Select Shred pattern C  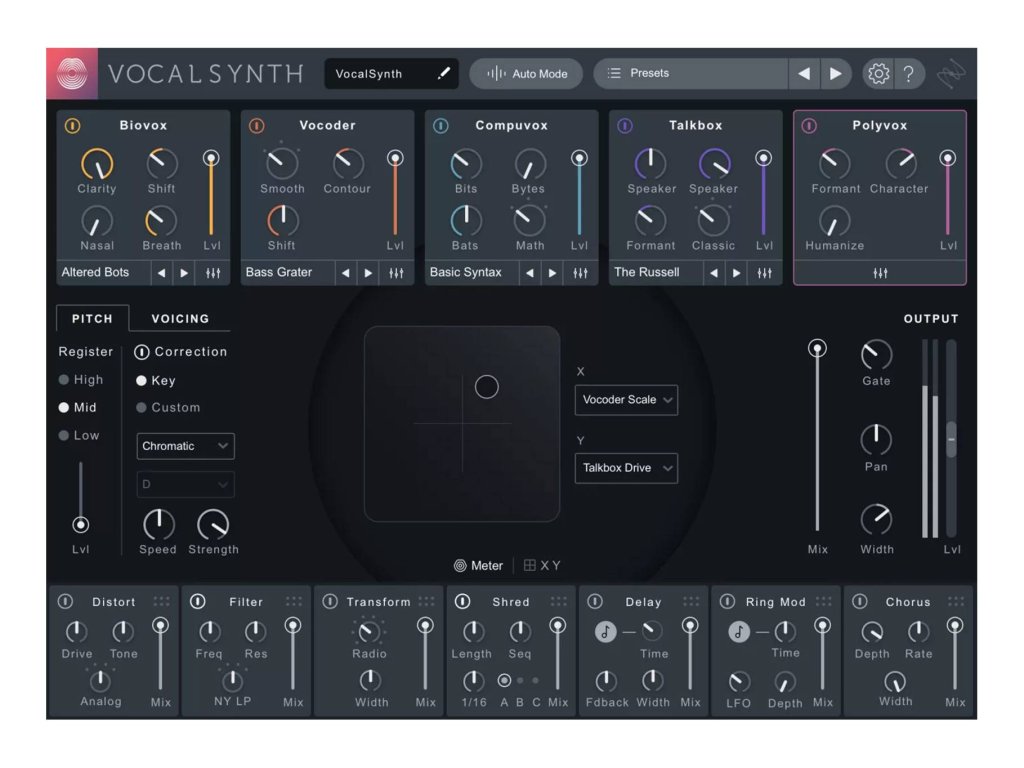[x=536, y=680]
